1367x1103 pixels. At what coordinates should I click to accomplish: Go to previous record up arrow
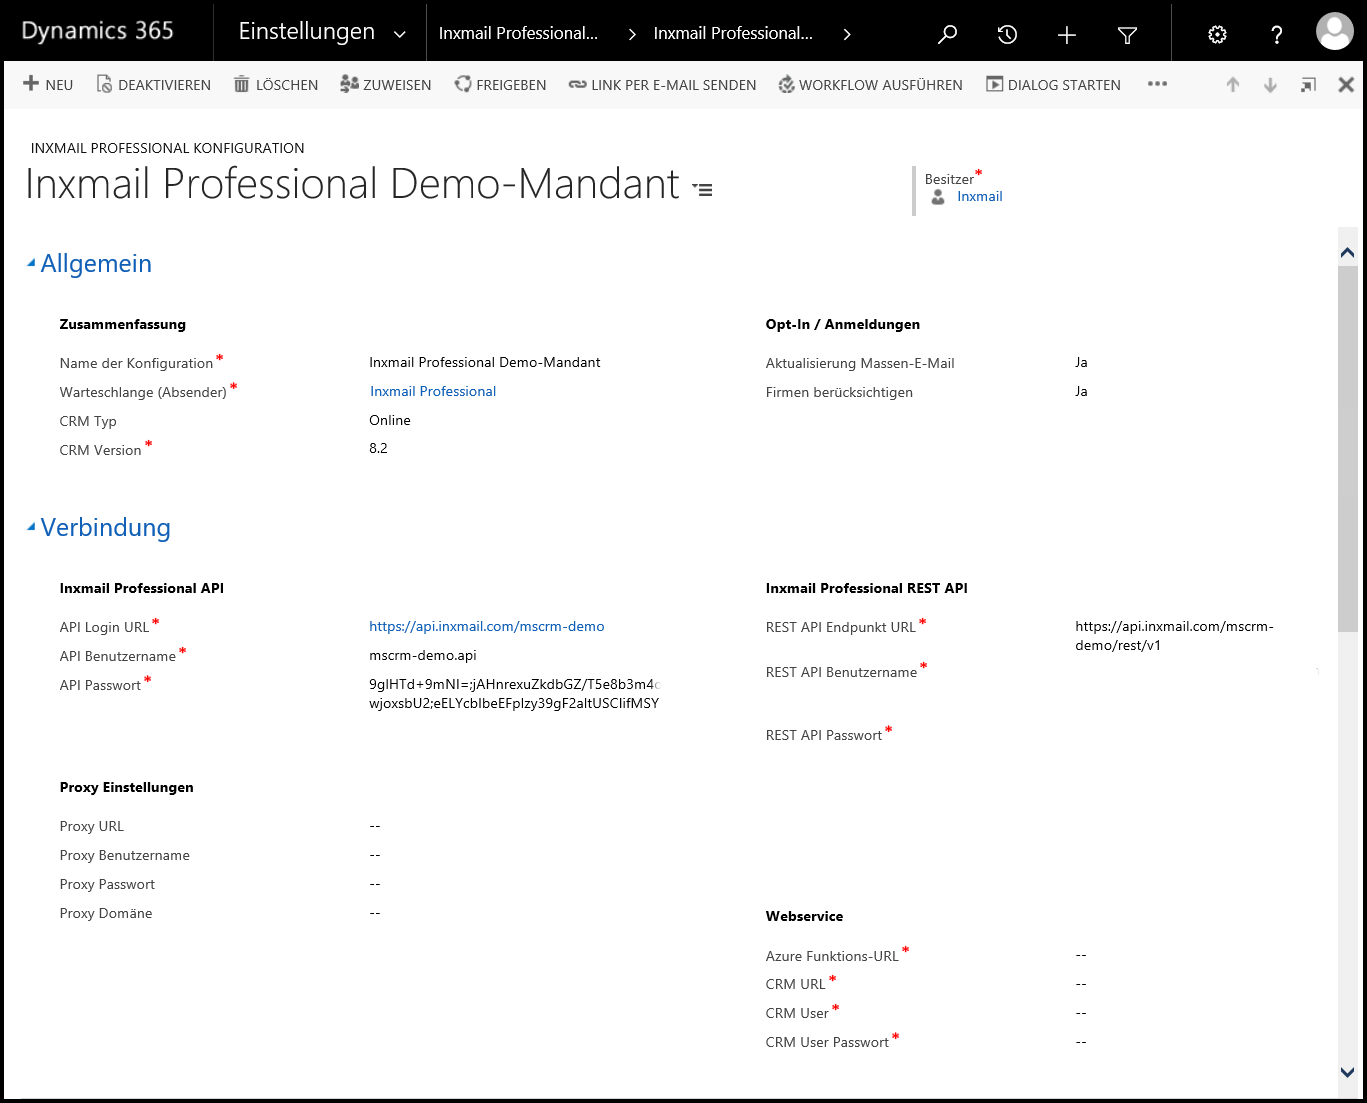coord(1233,85)
